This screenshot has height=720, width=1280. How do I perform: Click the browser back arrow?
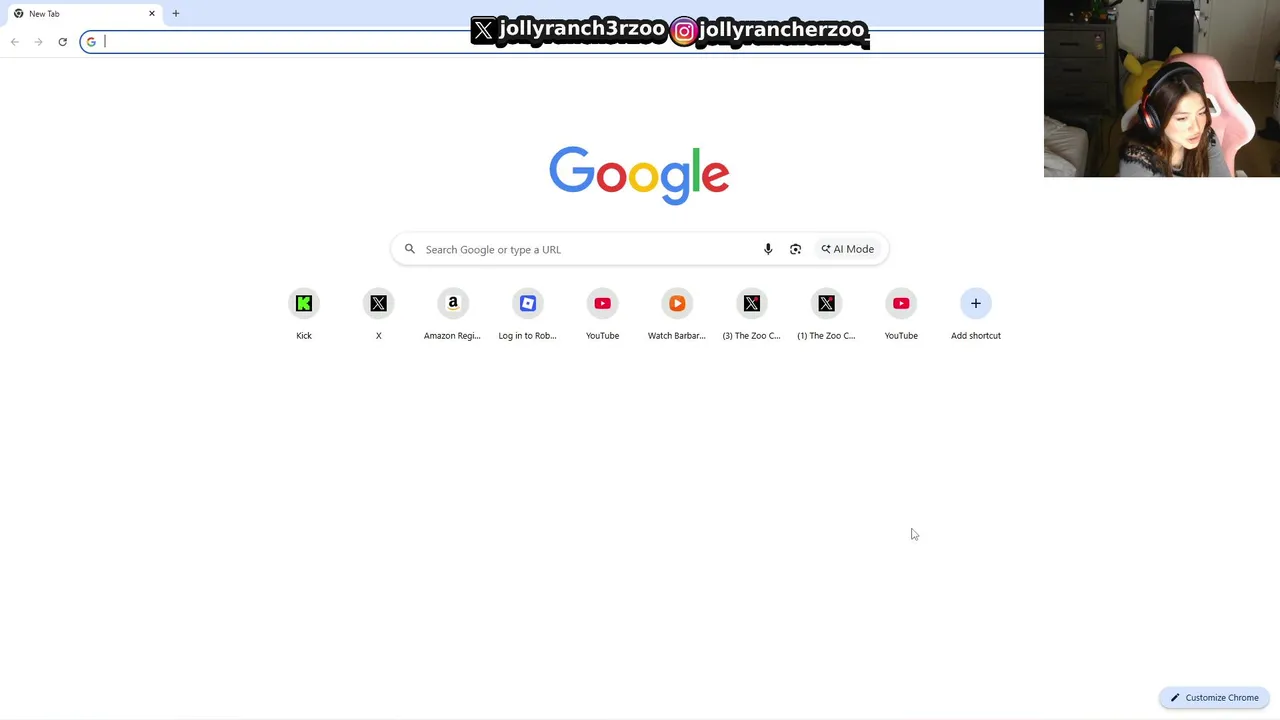pyautogui.click(x=15, y=42)
